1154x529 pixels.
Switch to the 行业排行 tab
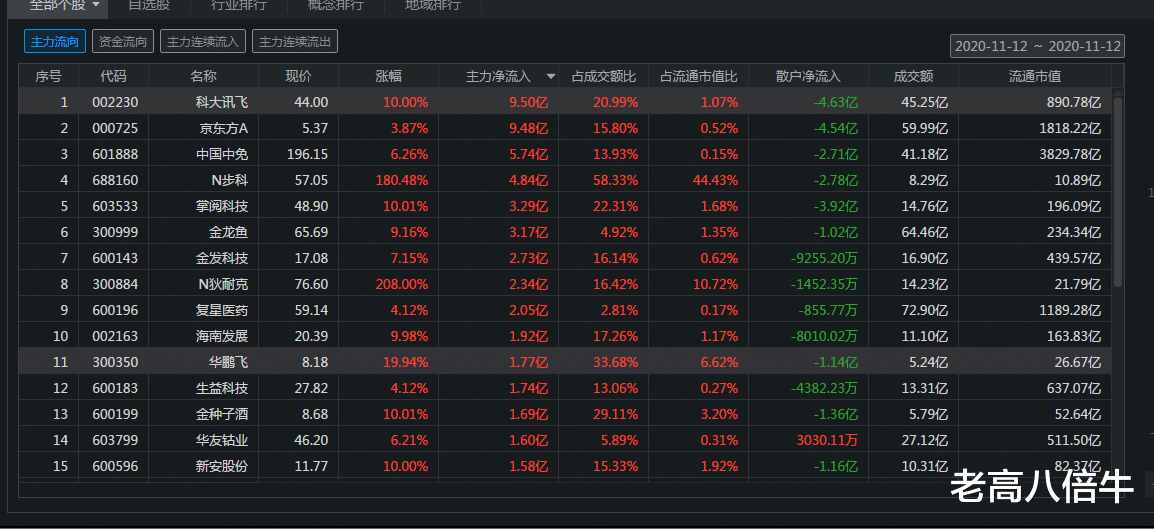(x=238, y=5)
